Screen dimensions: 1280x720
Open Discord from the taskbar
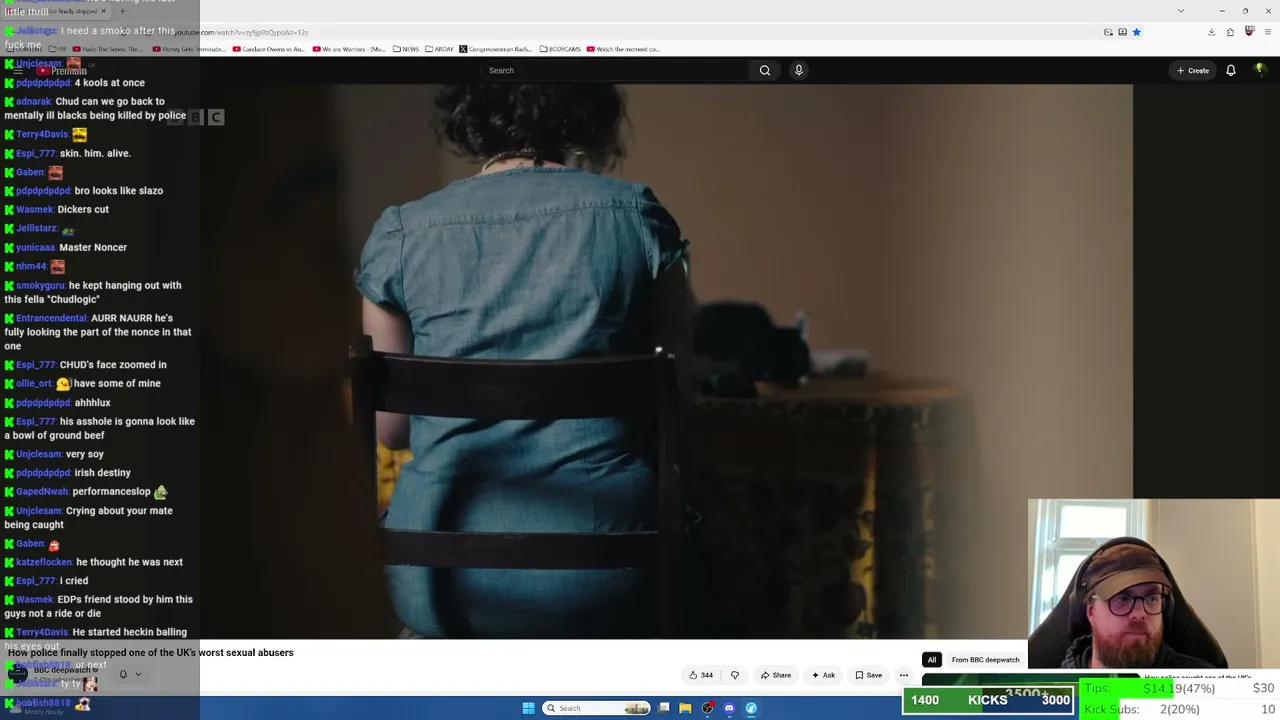729,708
